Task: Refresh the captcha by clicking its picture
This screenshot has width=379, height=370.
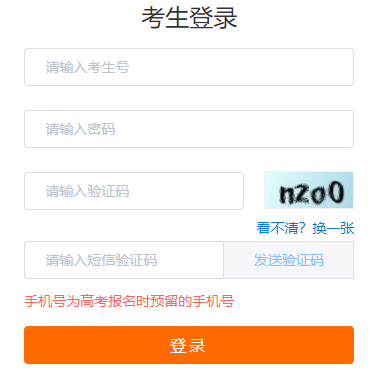Action: pos(309,190)
